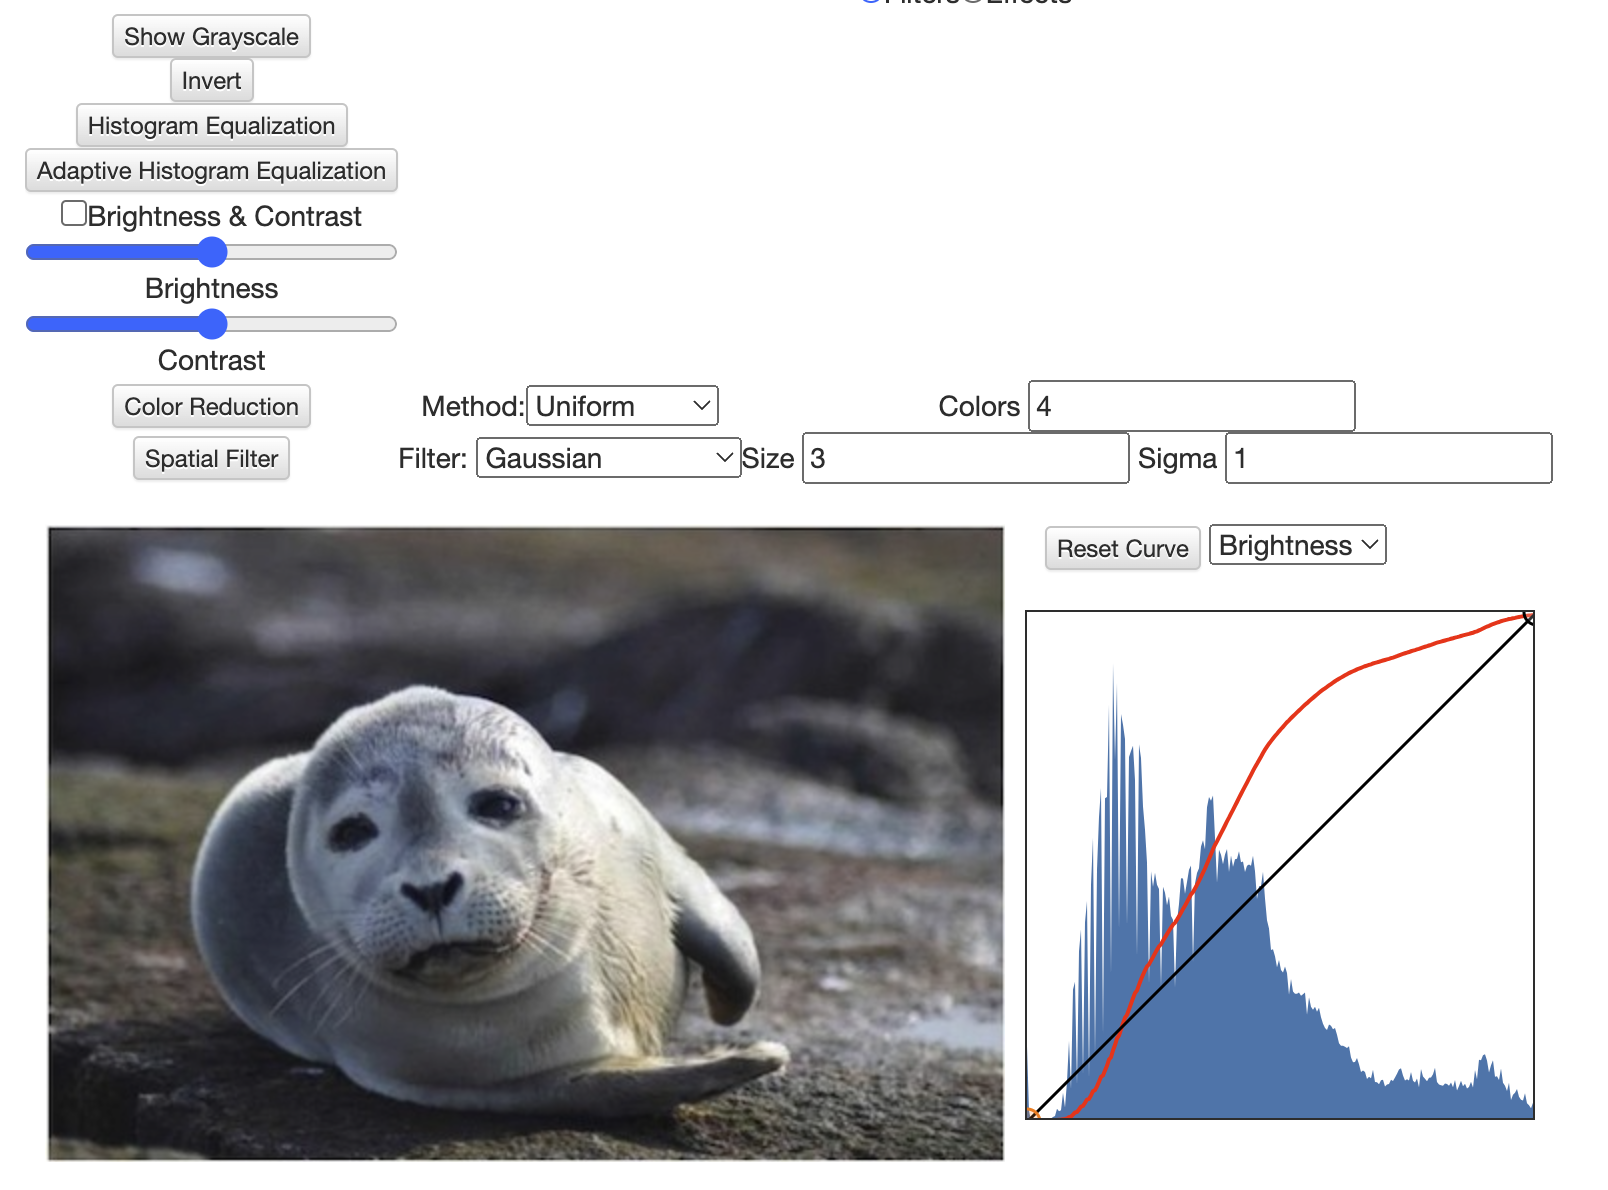The width and height of the screenshot is (1608, 1190).
Task: Click the Contrast slider handle
Action: coord(212,324)
